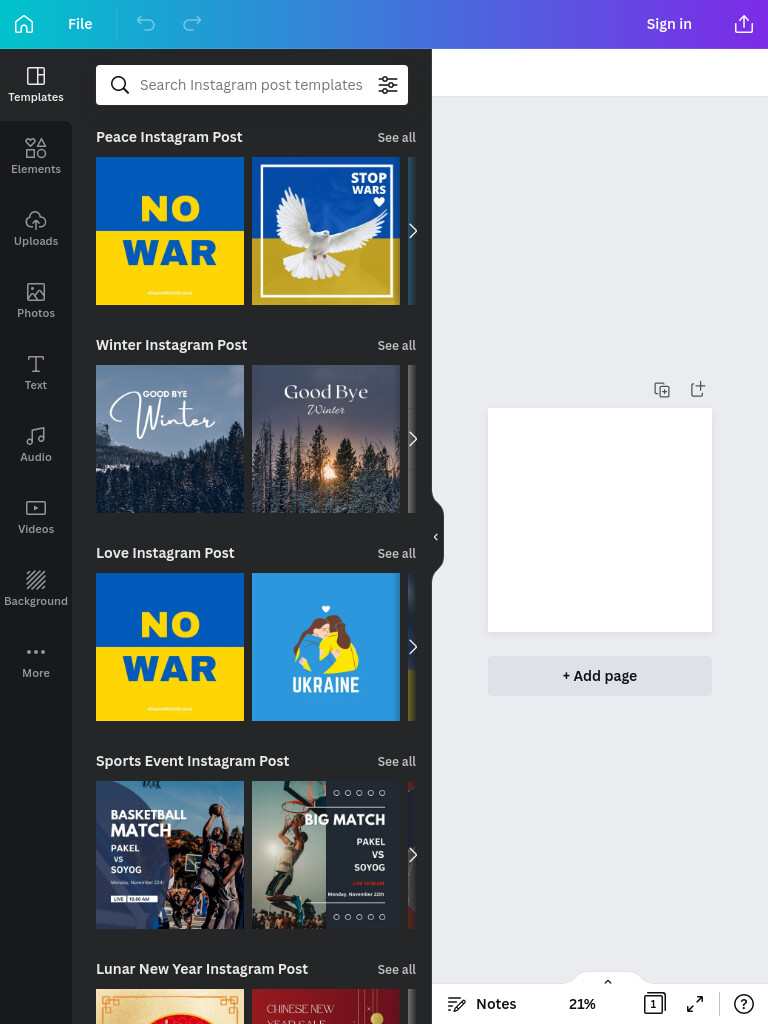
Task: Open the More sidebar options
Action: coord(36,661)
